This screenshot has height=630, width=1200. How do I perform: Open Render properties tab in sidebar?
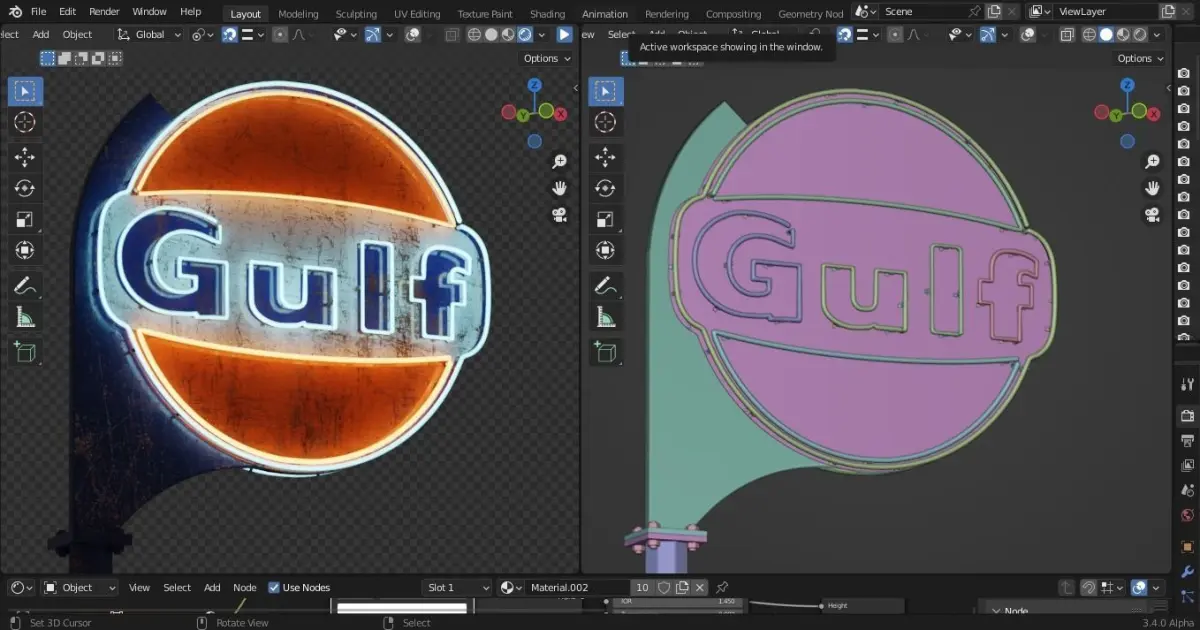click(1187, 416)
